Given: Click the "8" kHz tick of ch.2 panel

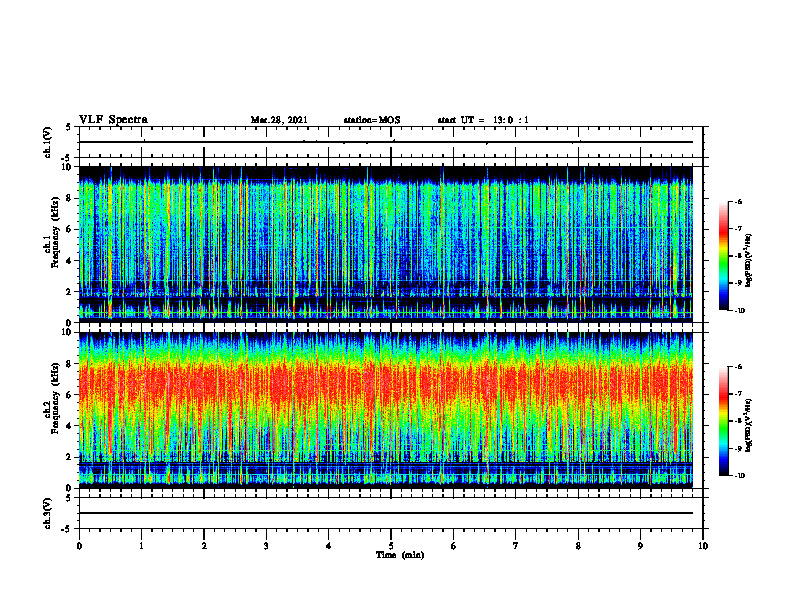Looking at the screenshot, I should click(70, 364).
